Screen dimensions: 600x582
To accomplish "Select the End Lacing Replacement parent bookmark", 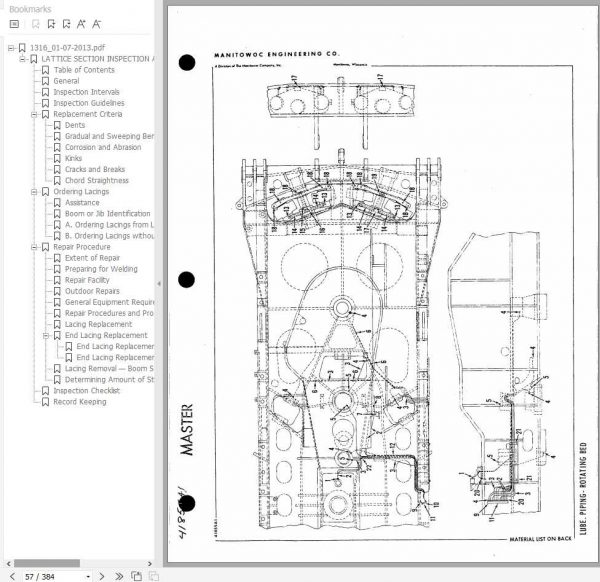I will tap(106, 336).
